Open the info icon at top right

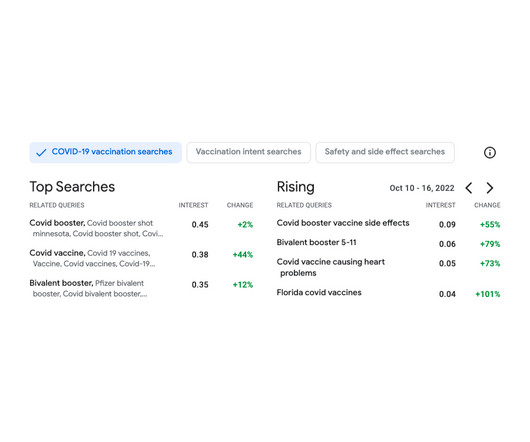tap(489, 153)
